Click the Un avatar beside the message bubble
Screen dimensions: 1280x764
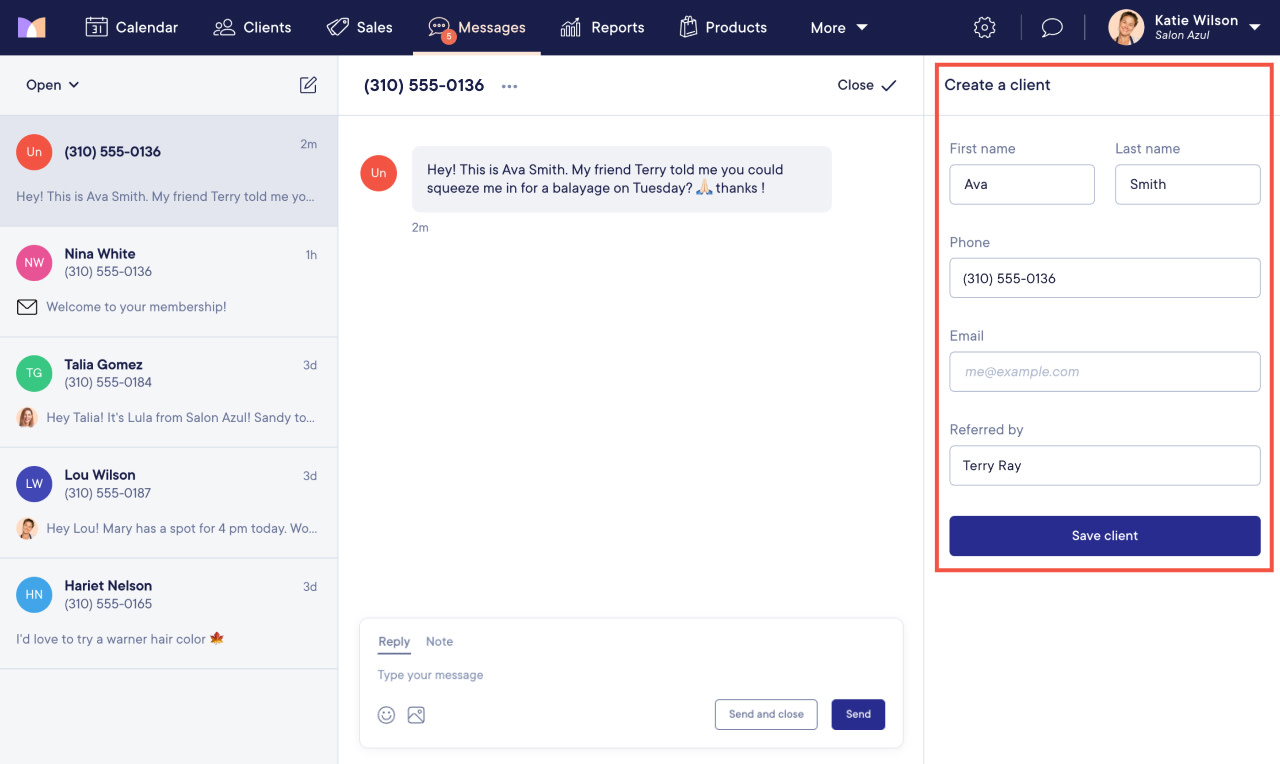tap(378, 173)
